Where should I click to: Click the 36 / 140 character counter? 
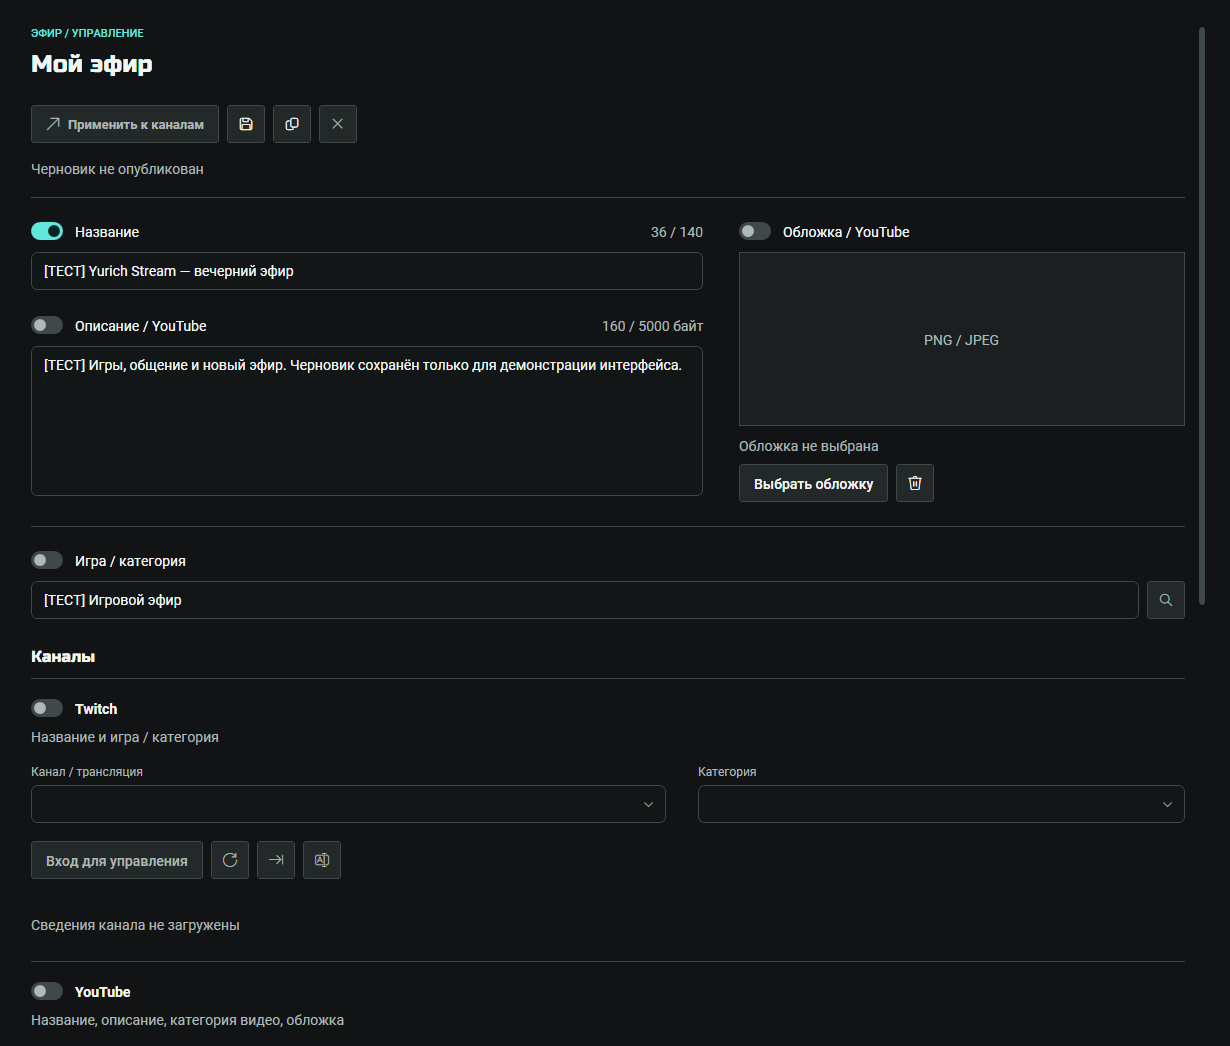(677, 232)
